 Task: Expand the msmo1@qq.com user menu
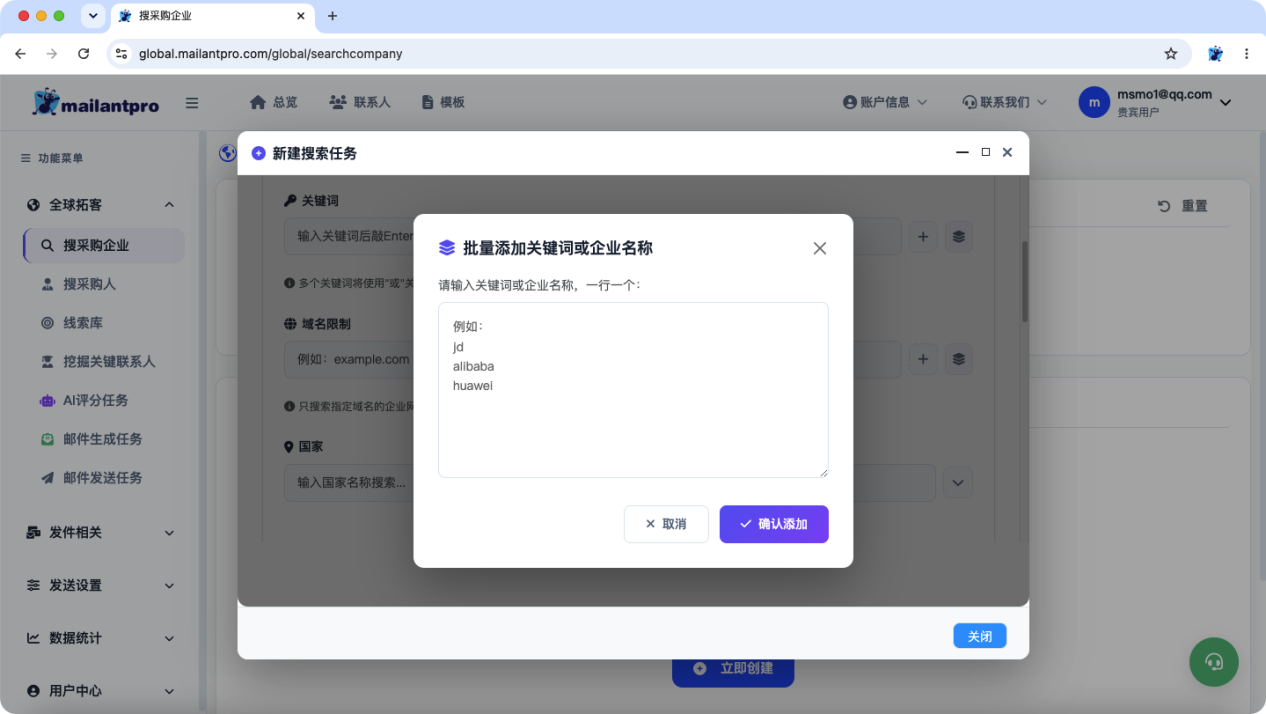pyautogui.click(x=1225, y=102)
